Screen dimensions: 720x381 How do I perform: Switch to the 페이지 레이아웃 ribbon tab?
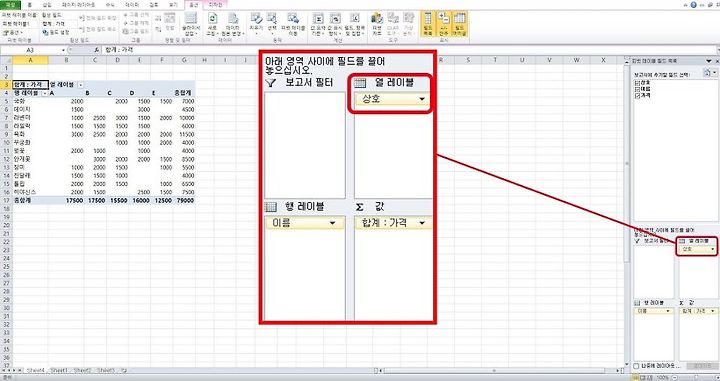pos(79,5)
